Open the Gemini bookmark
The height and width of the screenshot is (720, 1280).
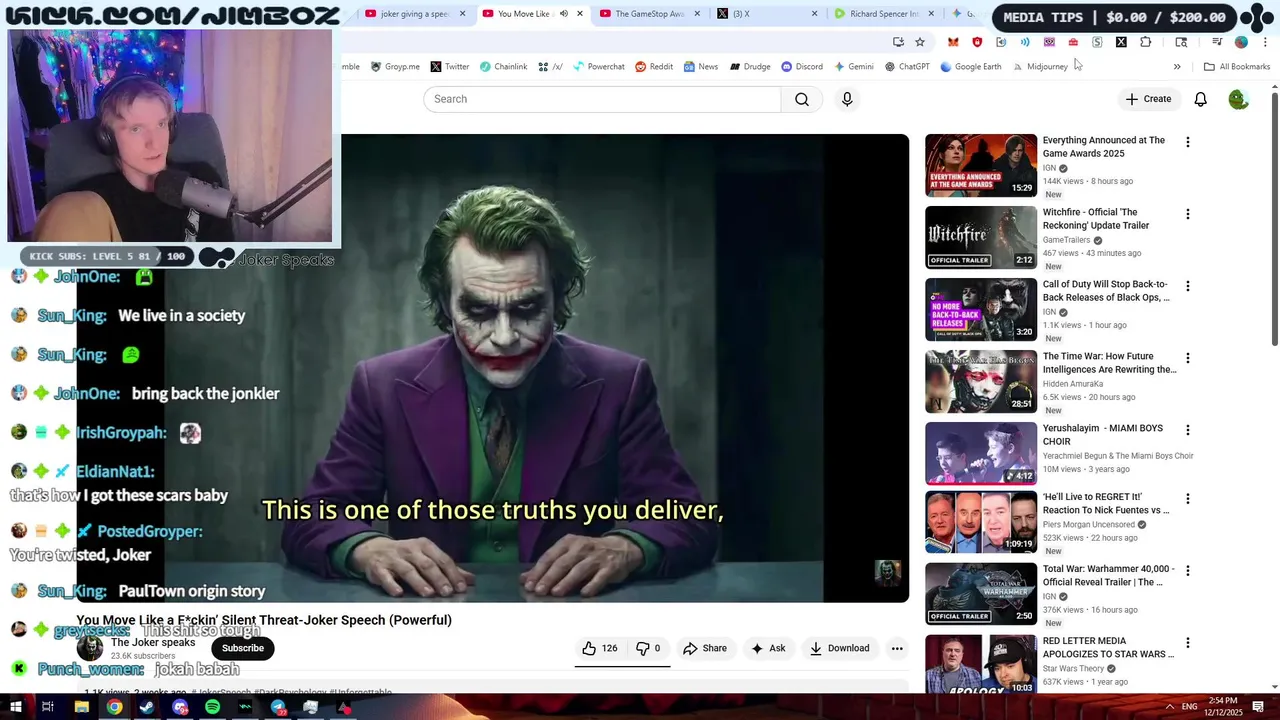pos(855,67)
